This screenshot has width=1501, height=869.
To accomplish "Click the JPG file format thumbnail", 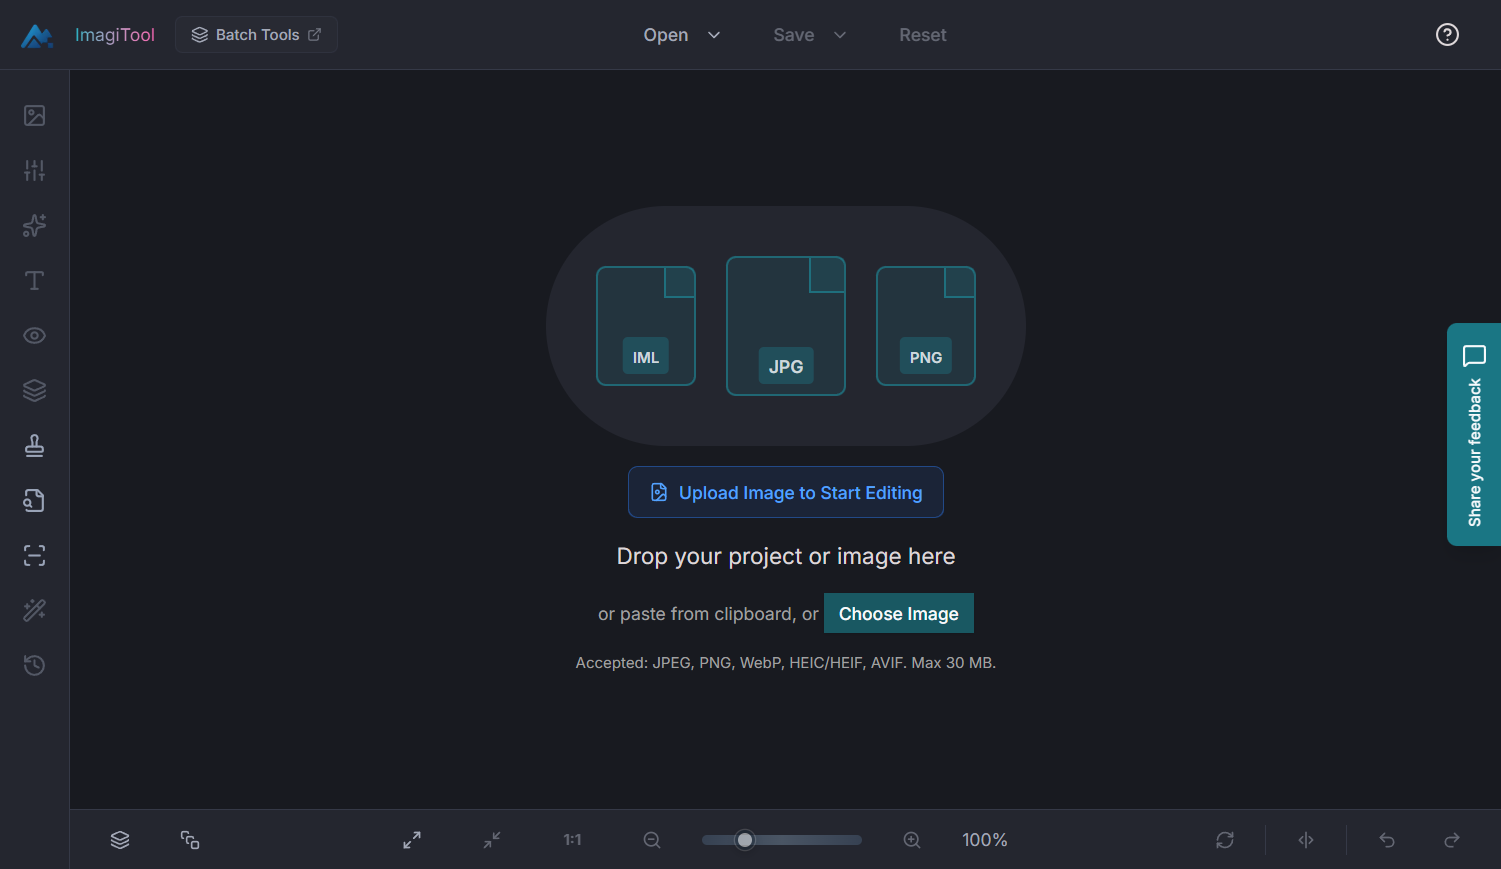I will pos(786,326).
